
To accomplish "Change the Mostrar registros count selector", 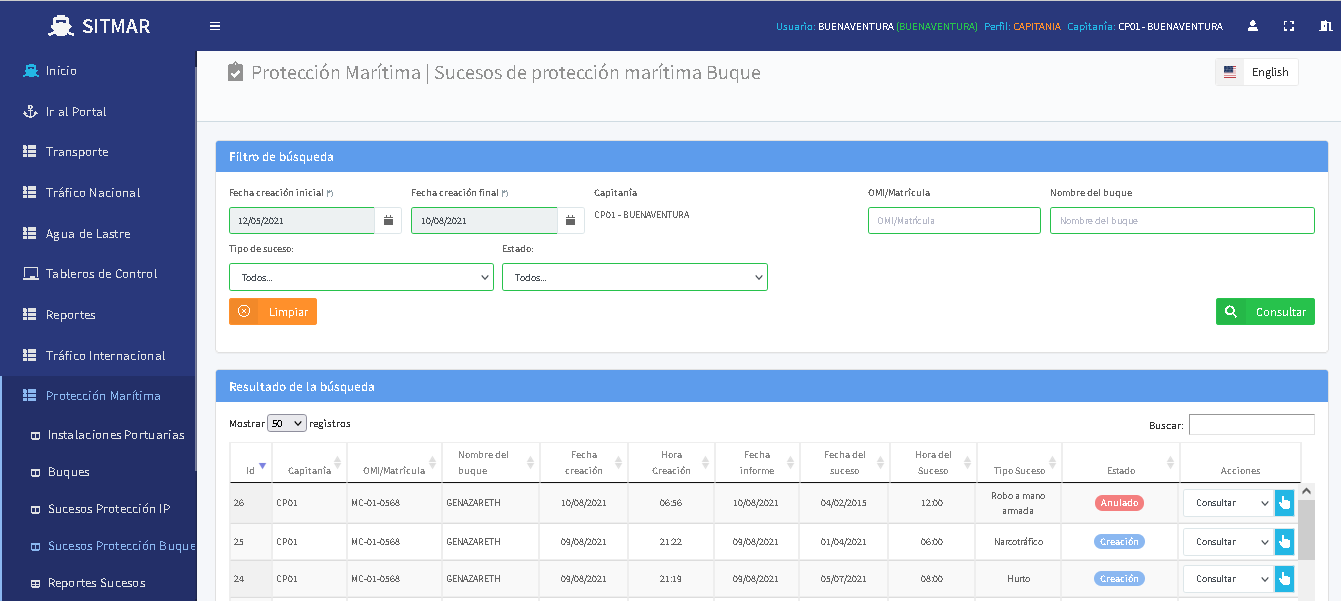I will (x=287, y=424).
